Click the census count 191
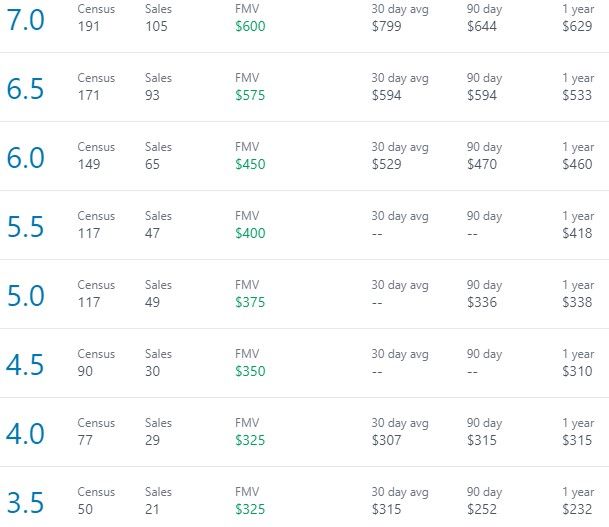The image size is (609, 527). point(89,26)
